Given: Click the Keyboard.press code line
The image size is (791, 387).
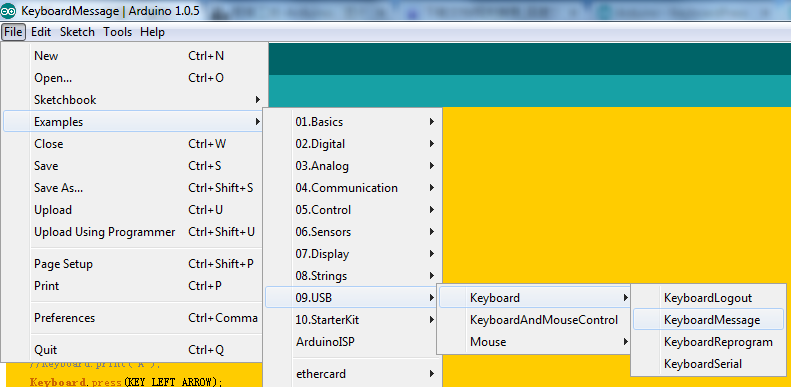Looking at the screenshot, I should point(126,382).
